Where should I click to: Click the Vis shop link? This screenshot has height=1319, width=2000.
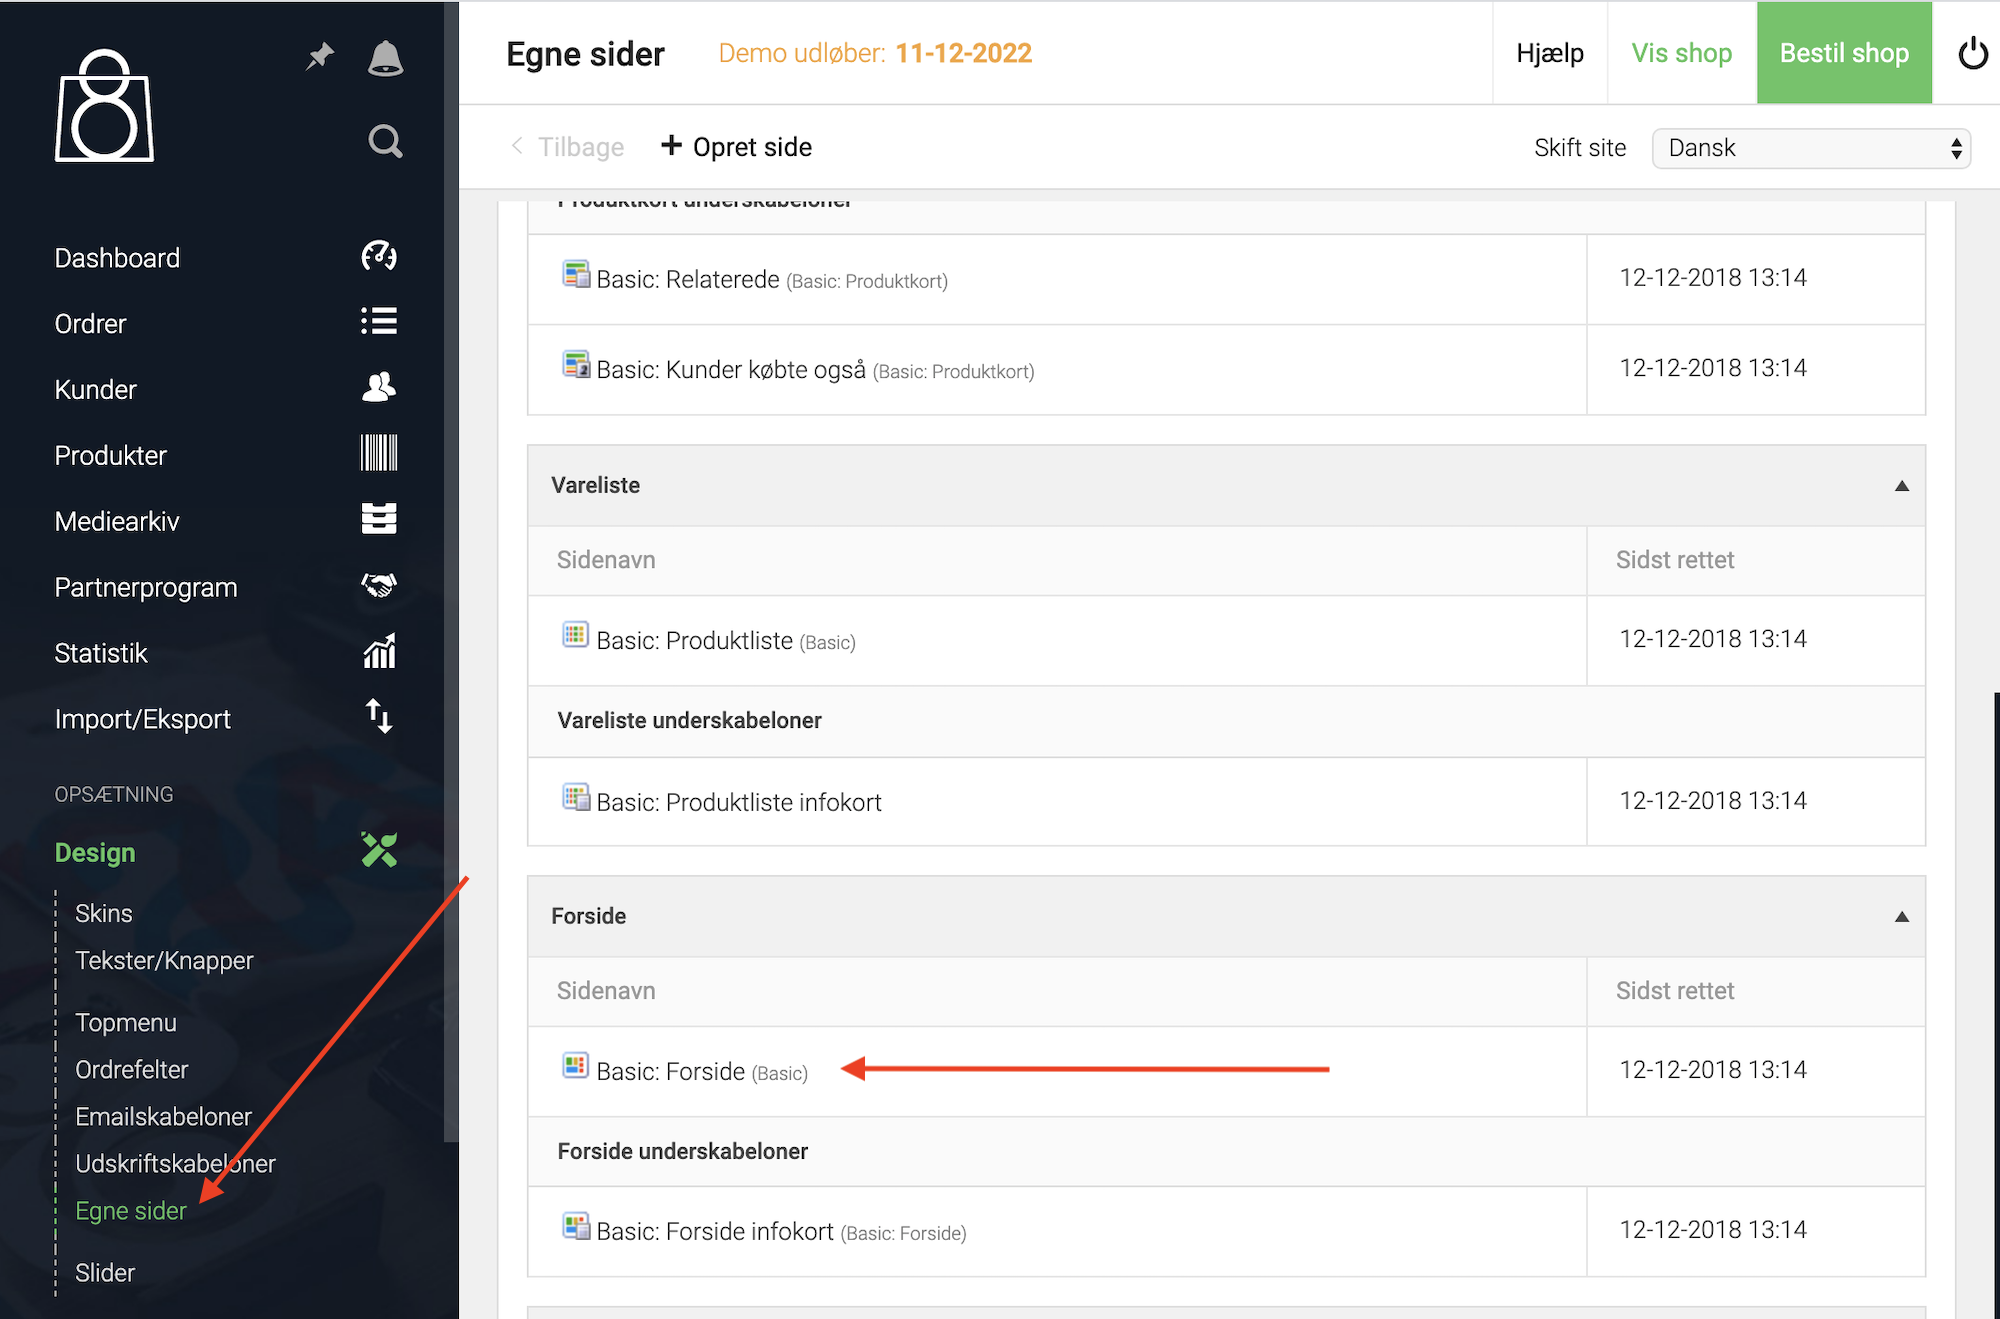pyautogui.click(x=1681, y=54)
